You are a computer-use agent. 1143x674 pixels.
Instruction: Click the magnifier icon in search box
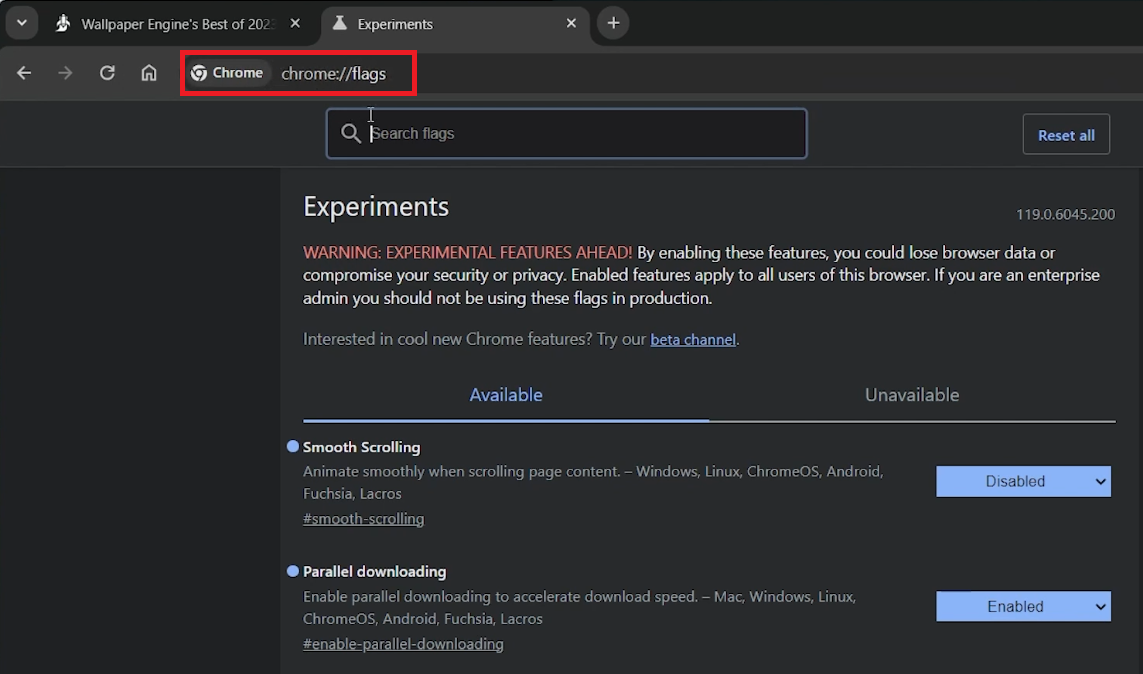coord(351,133)
